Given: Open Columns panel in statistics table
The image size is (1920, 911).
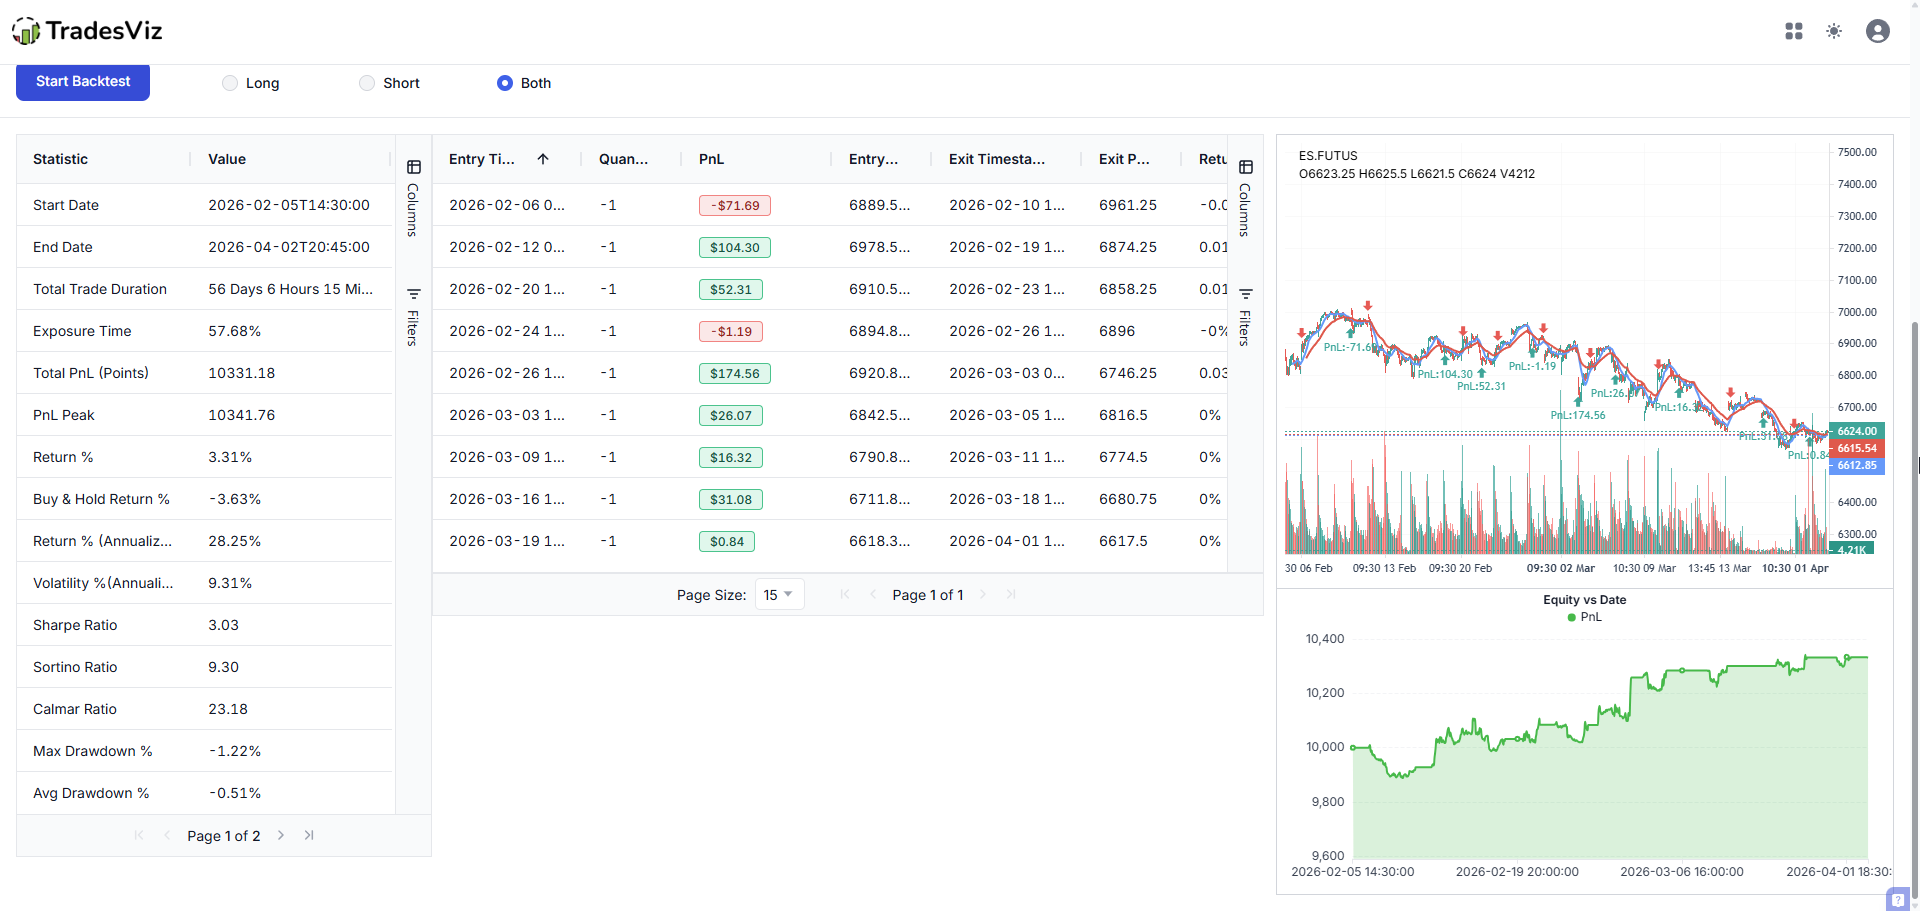Looking at the screenshot, I should click(x=413, y=196).
